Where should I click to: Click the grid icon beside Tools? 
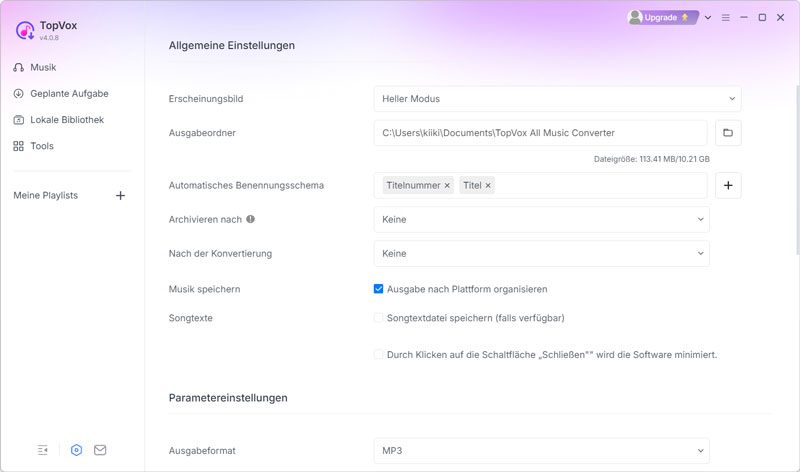pyautogui.click(x=18, y=146)
